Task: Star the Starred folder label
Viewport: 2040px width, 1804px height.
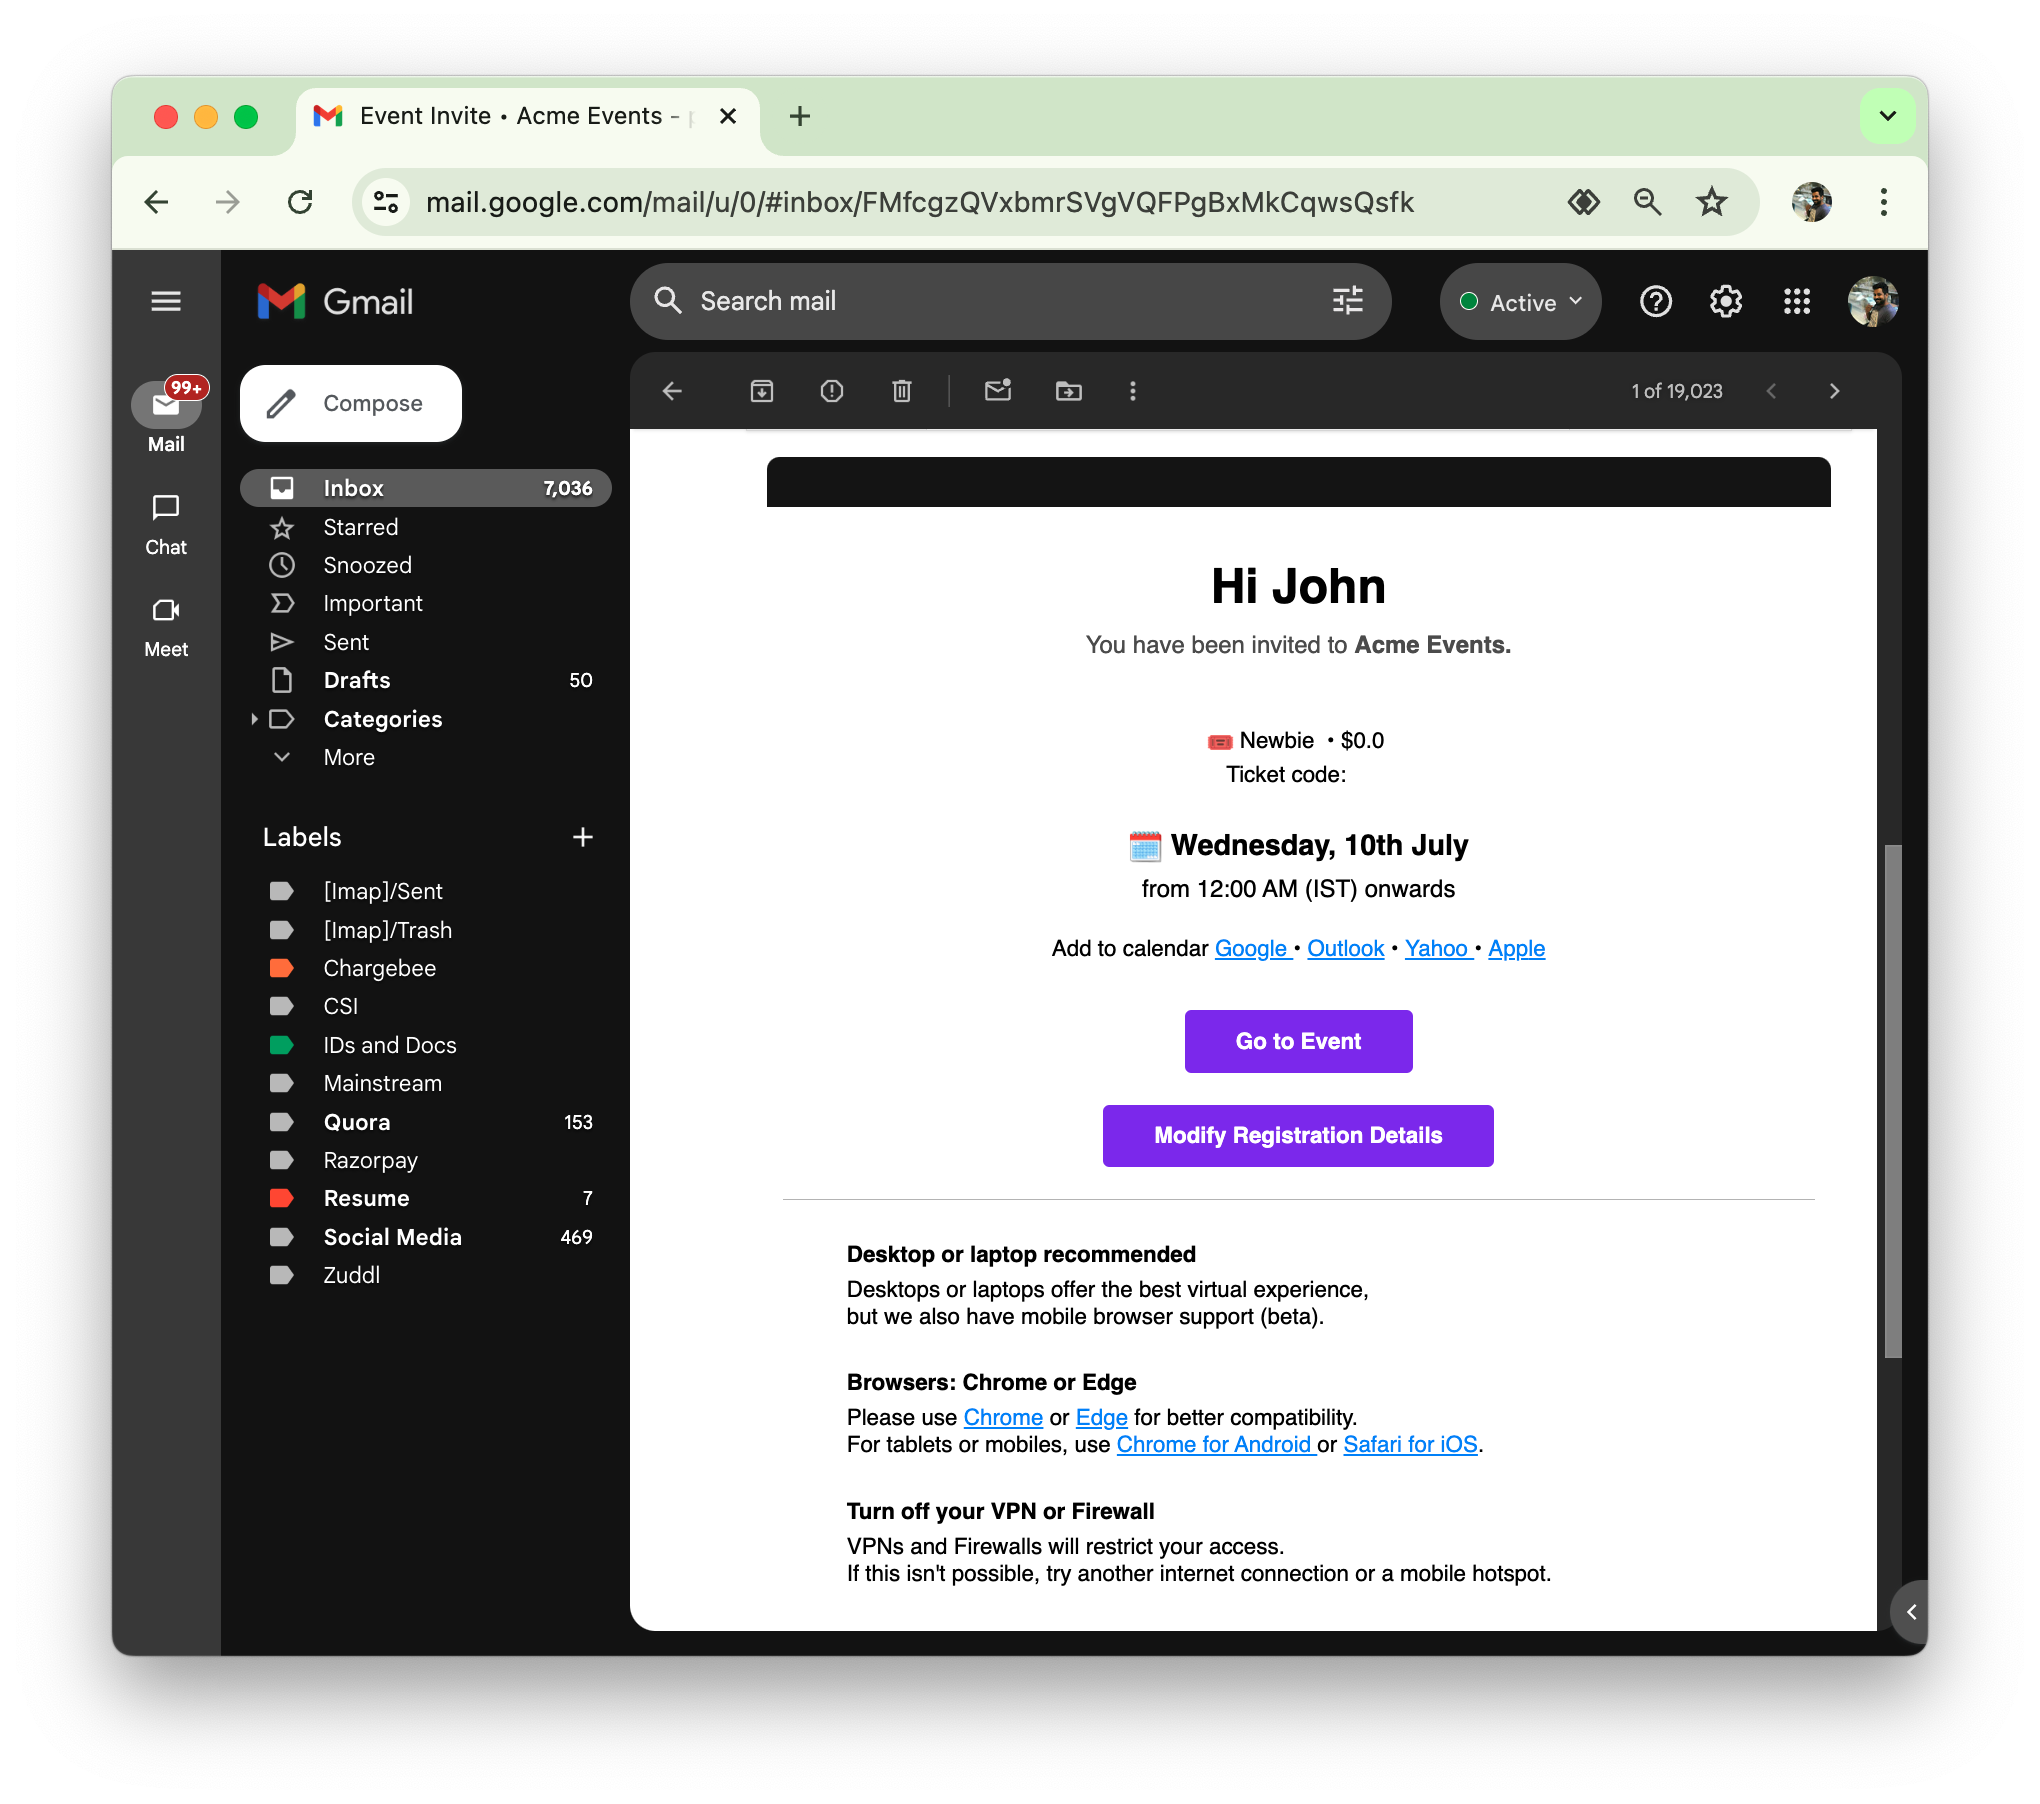Action: [282, 527]
